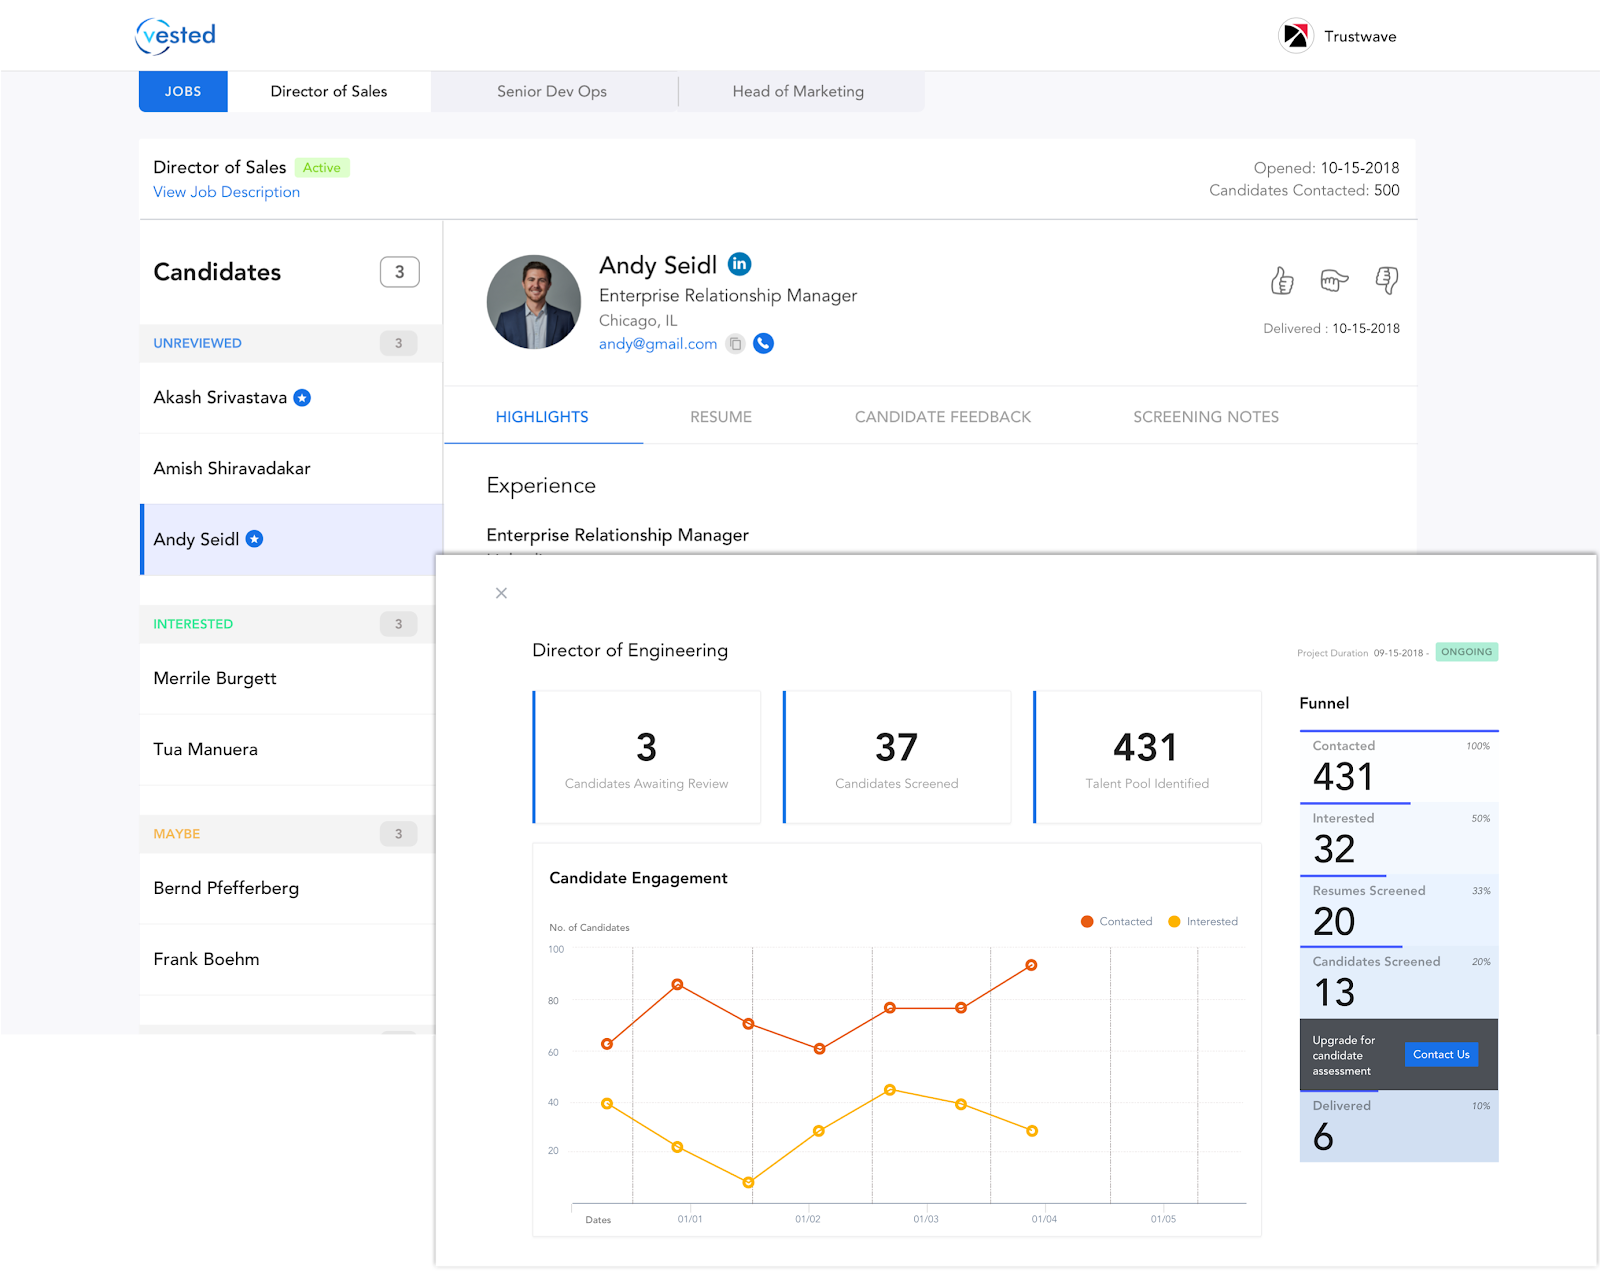Open the Senior Dev Ops job tab

[x=552, y=91]
